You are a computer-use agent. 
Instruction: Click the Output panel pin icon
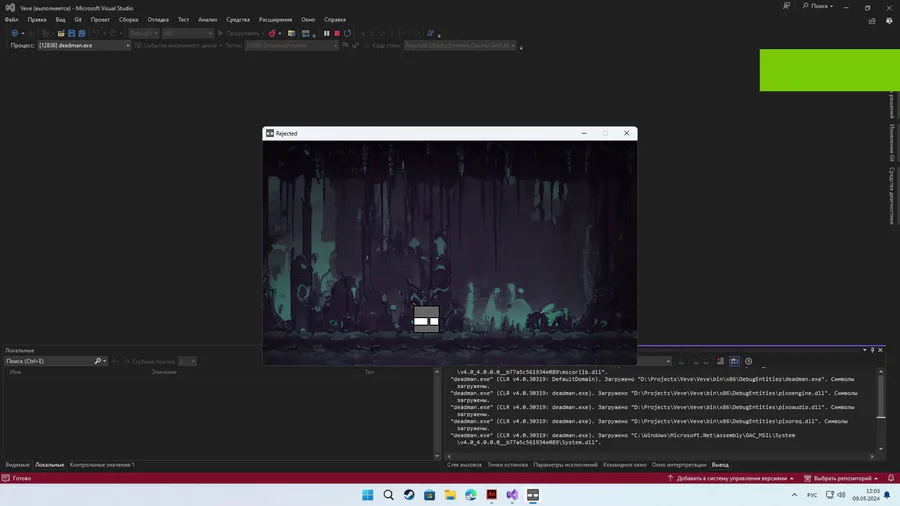tap(872, 350)
